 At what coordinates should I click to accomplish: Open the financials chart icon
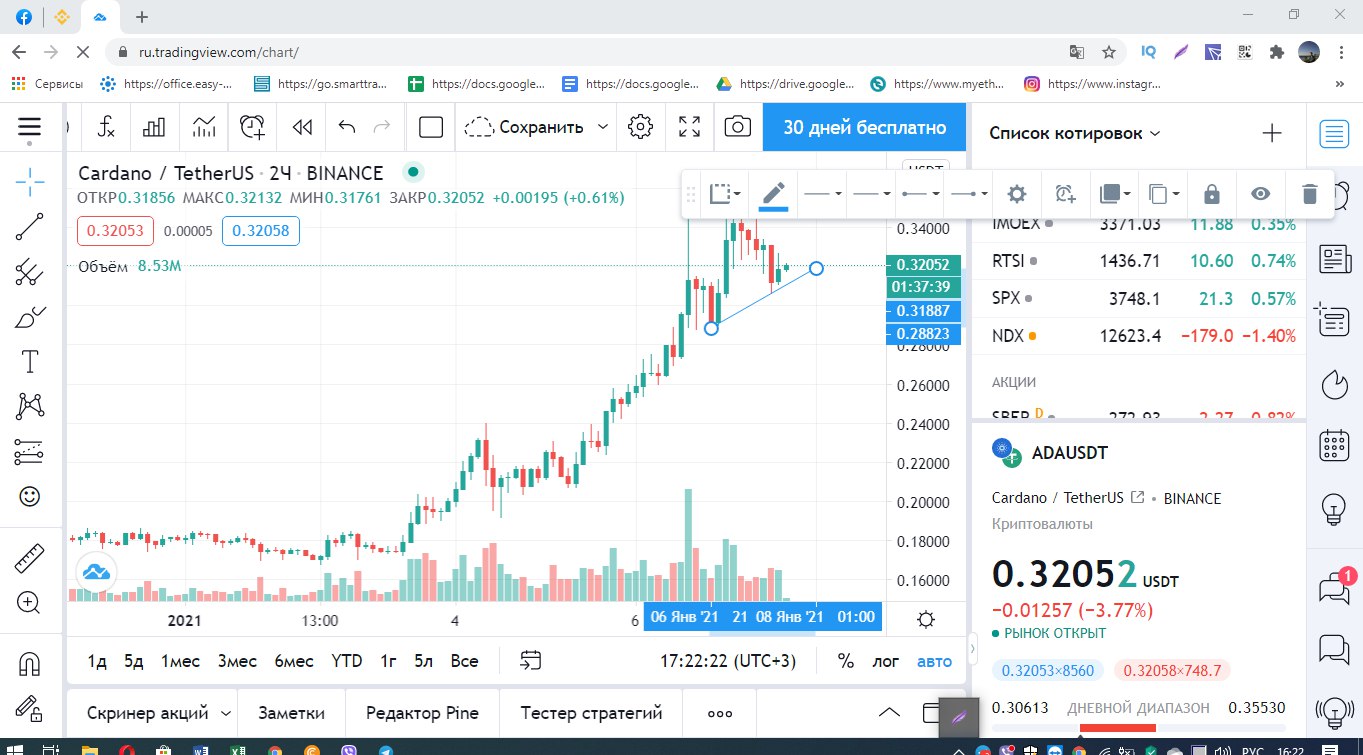click(x=204, y=127)
